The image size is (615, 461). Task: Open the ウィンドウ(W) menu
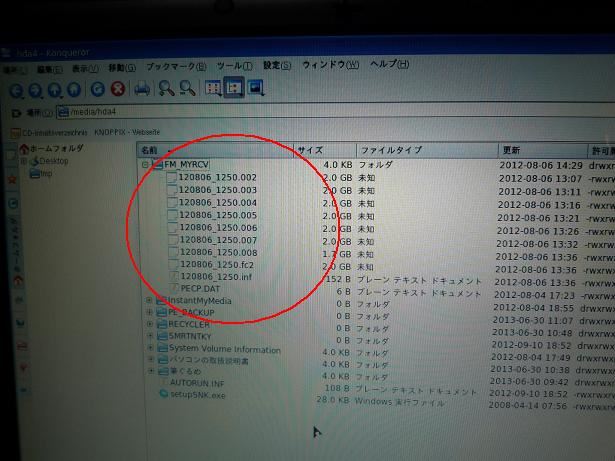(330, 64)
